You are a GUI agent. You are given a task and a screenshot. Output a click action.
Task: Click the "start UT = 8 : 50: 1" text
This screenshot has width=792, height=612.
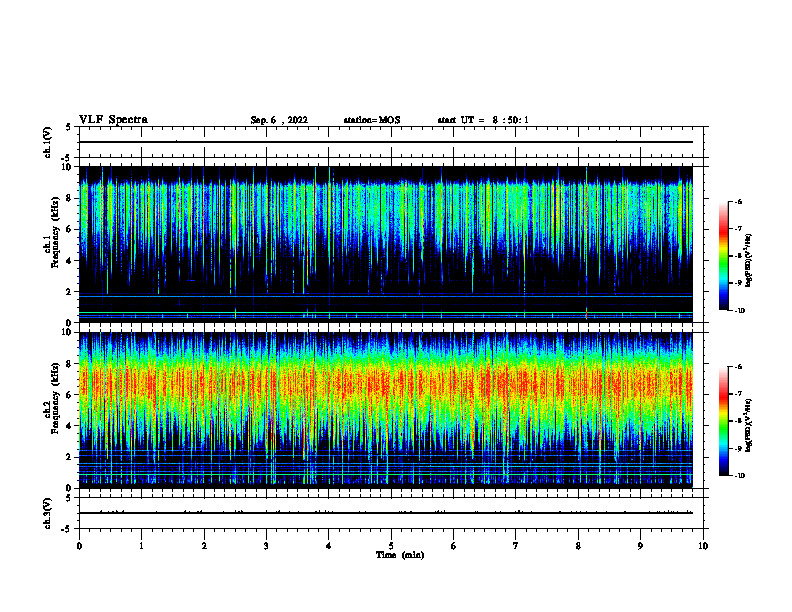[483, 120]
